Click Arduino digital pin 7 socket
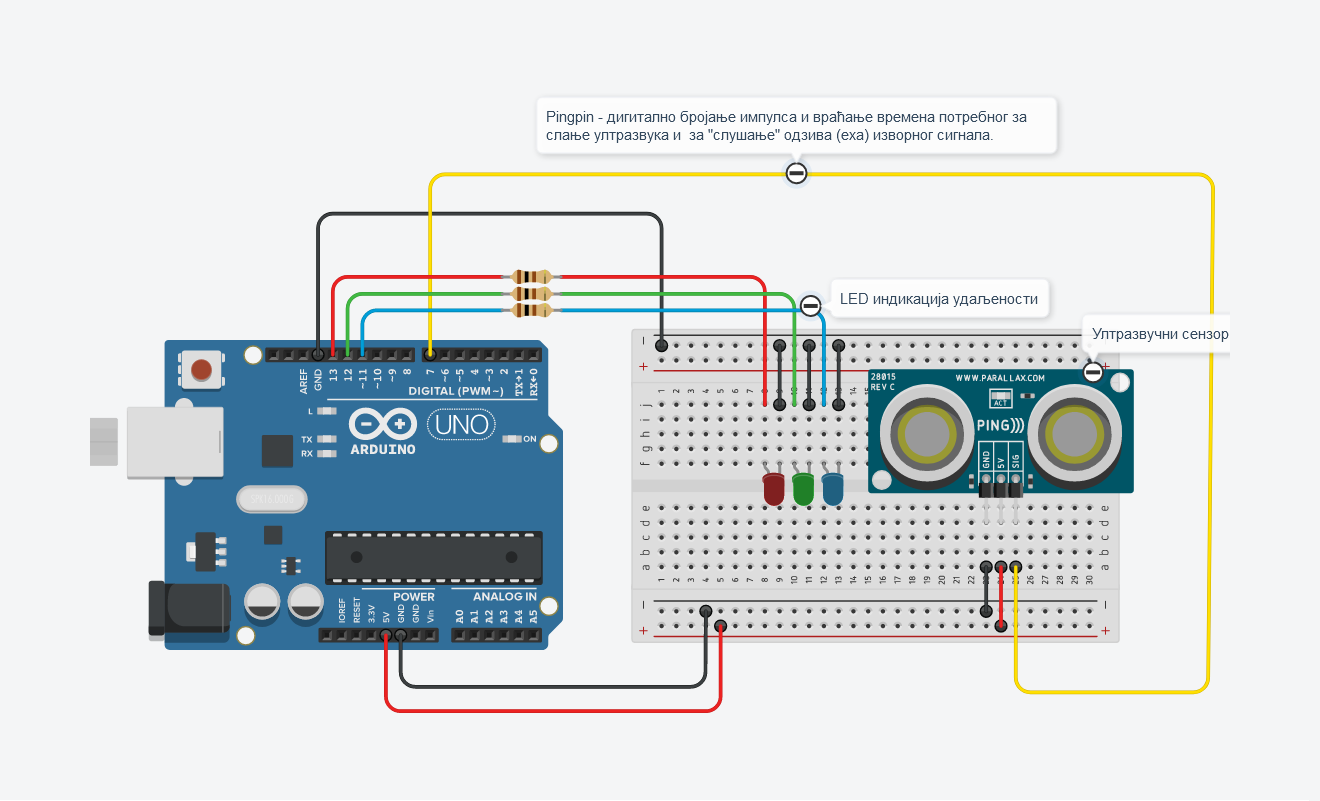 pos(430,354)
